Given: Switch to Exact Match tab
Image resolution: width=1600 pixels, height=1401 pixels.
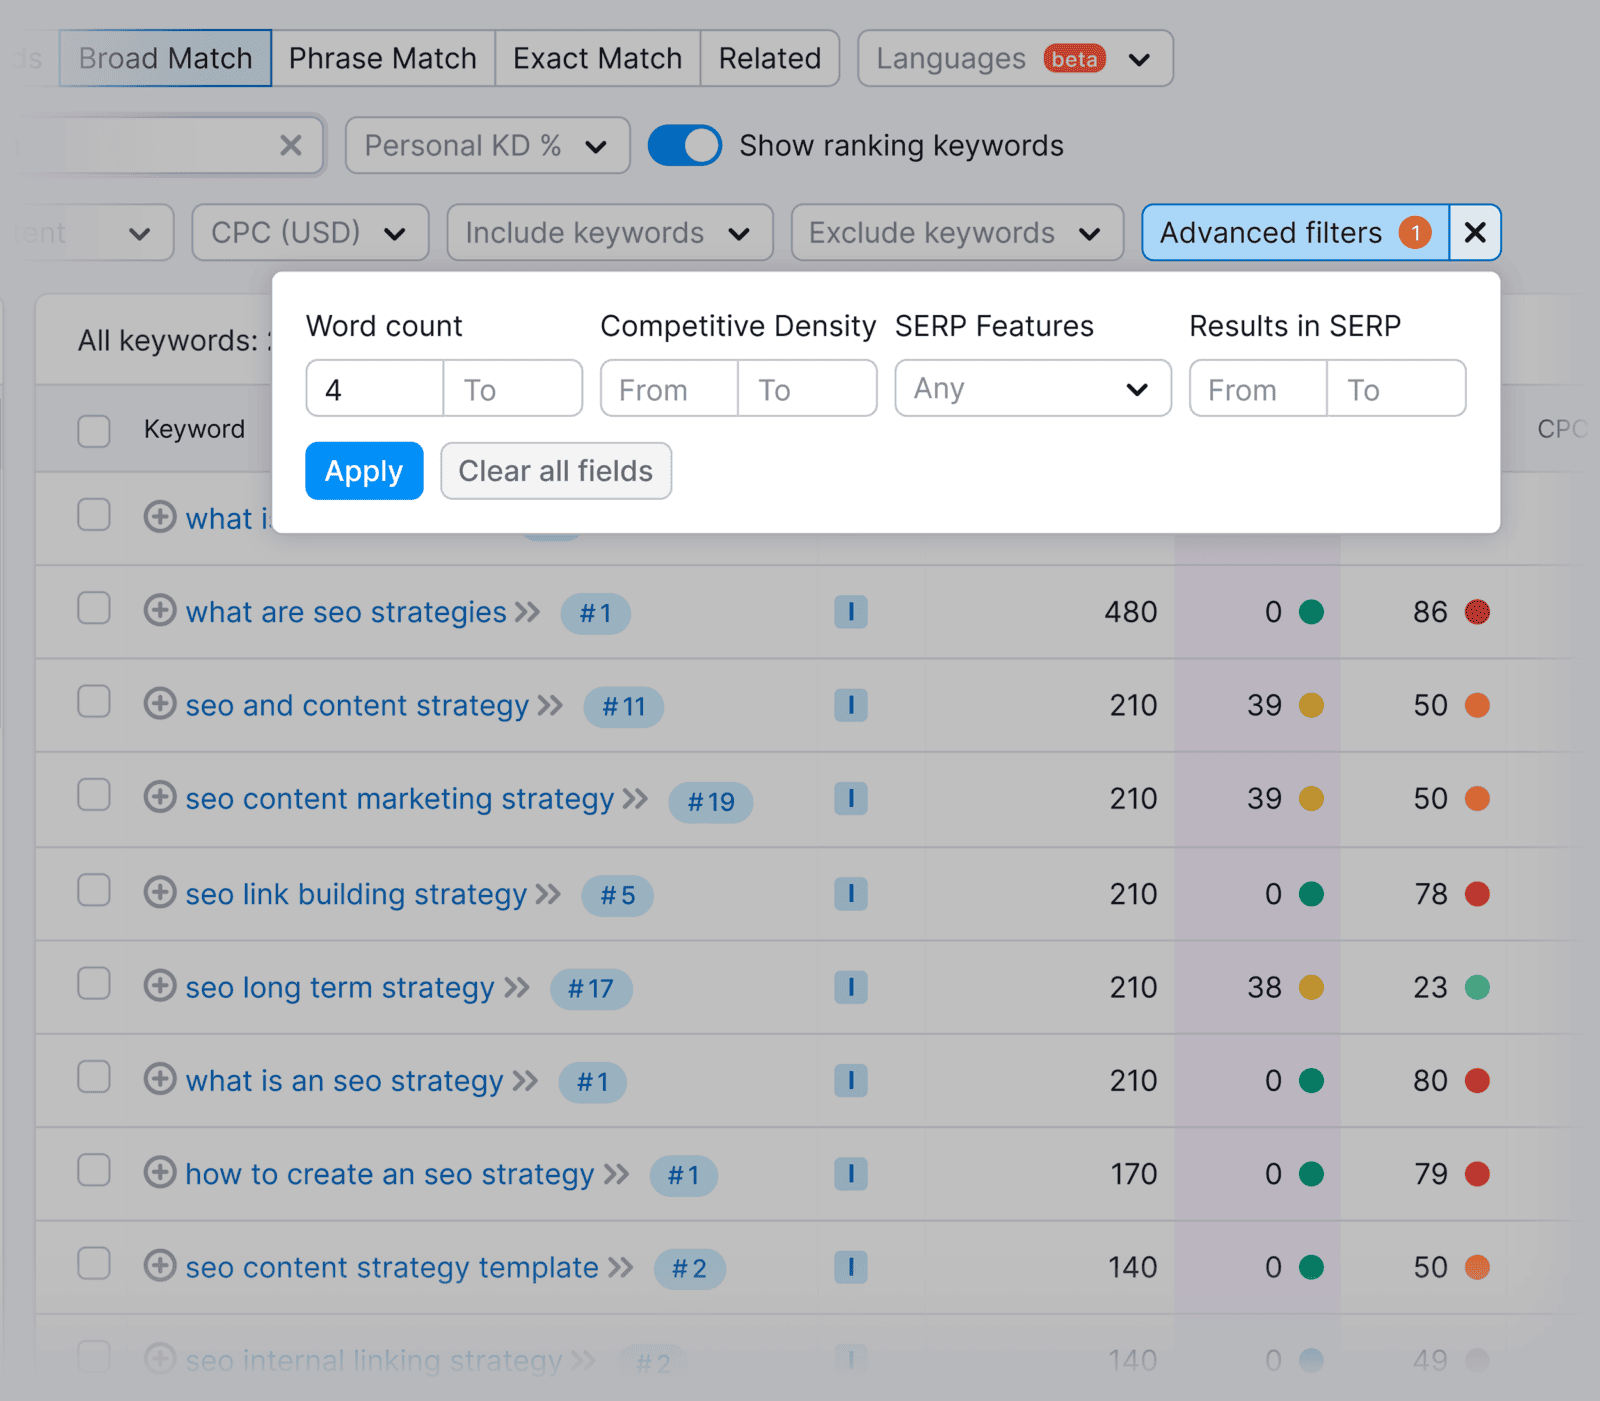Looking at the screenshot, I should (x=597, y=59).
